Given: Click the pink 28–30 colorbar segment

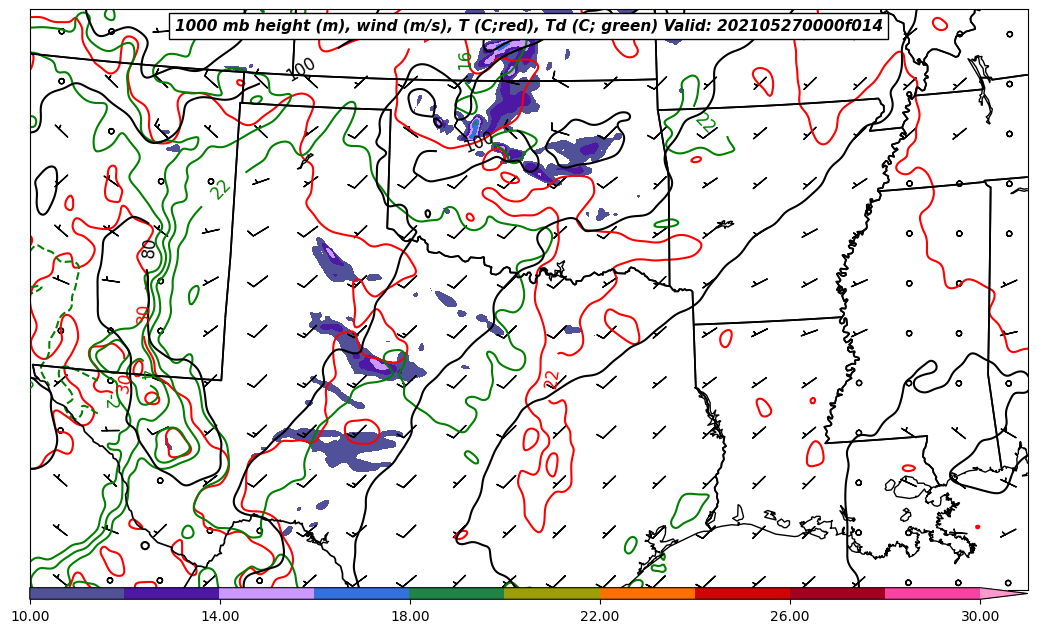Looking at the screenshot, I should point(932,593).
